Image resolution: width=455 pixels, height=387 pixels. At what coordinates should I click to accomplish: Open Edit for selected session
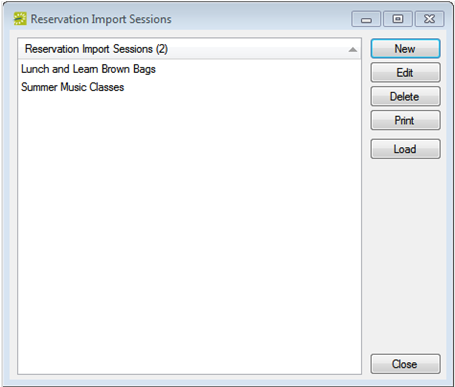(405, 72)
